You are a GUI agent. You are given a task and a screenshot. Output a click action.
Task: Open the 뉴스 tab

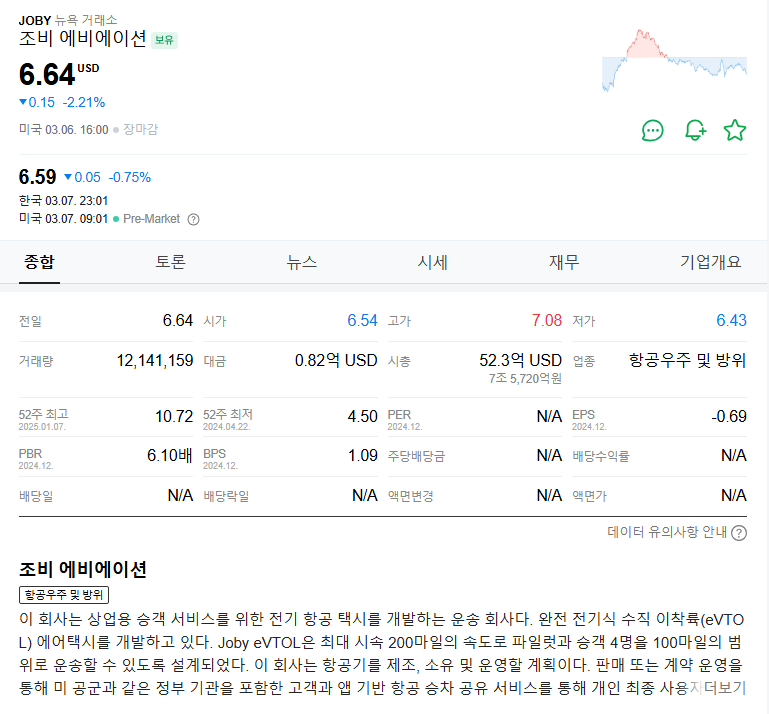[x=302, y=262]
